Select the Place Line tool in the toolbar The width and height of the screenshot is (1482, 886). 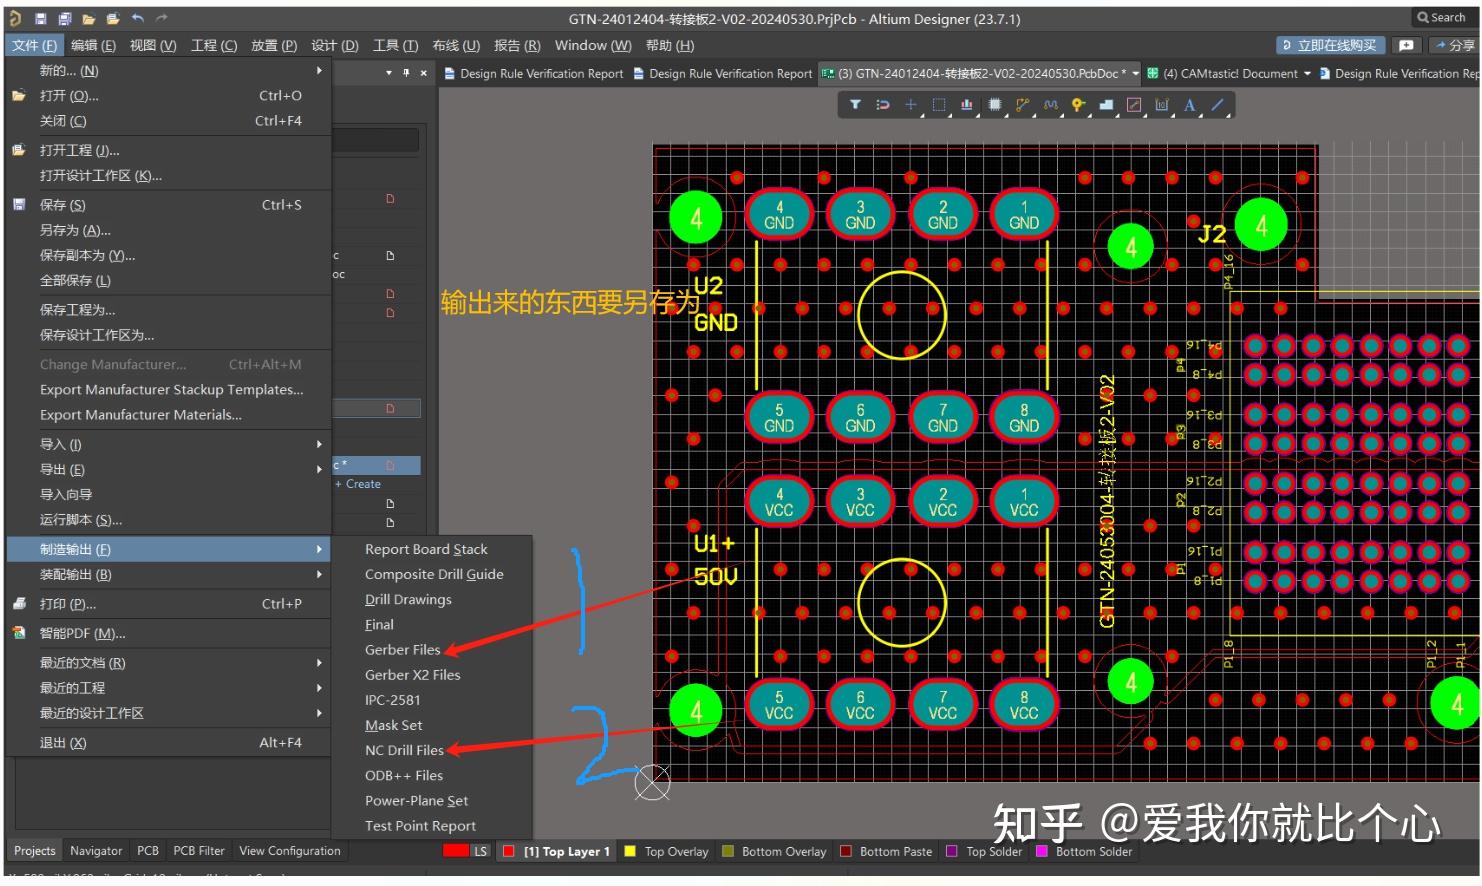tap(1217, 105)
